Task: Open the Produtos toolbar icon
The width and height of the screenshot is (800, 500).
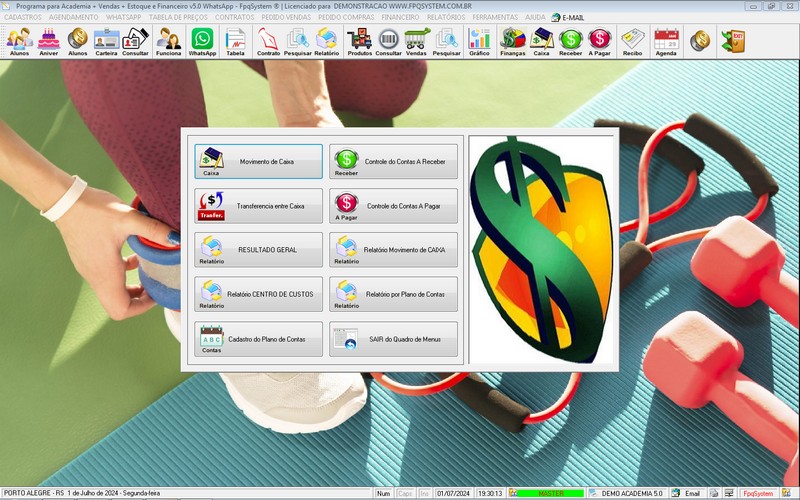Action: tap(359, 41)
